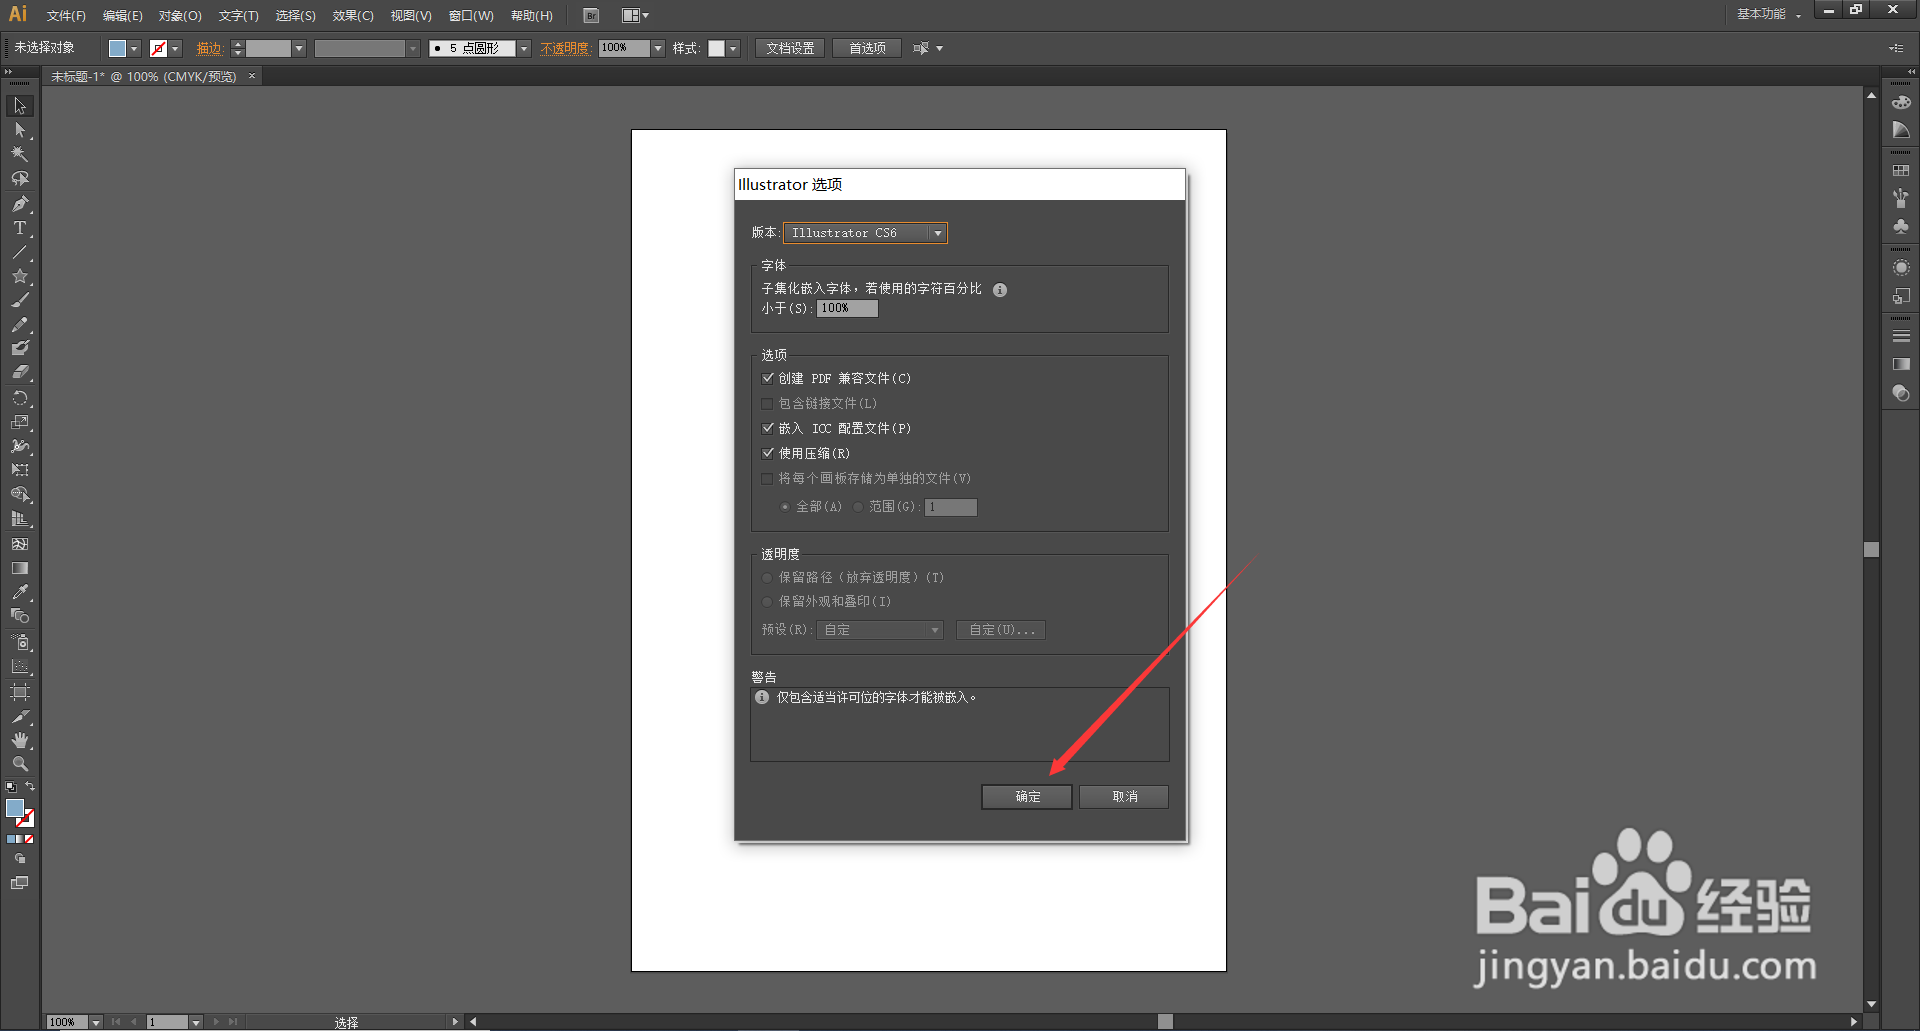
Task: Select the Blend tool
Action: click(20, 616)
